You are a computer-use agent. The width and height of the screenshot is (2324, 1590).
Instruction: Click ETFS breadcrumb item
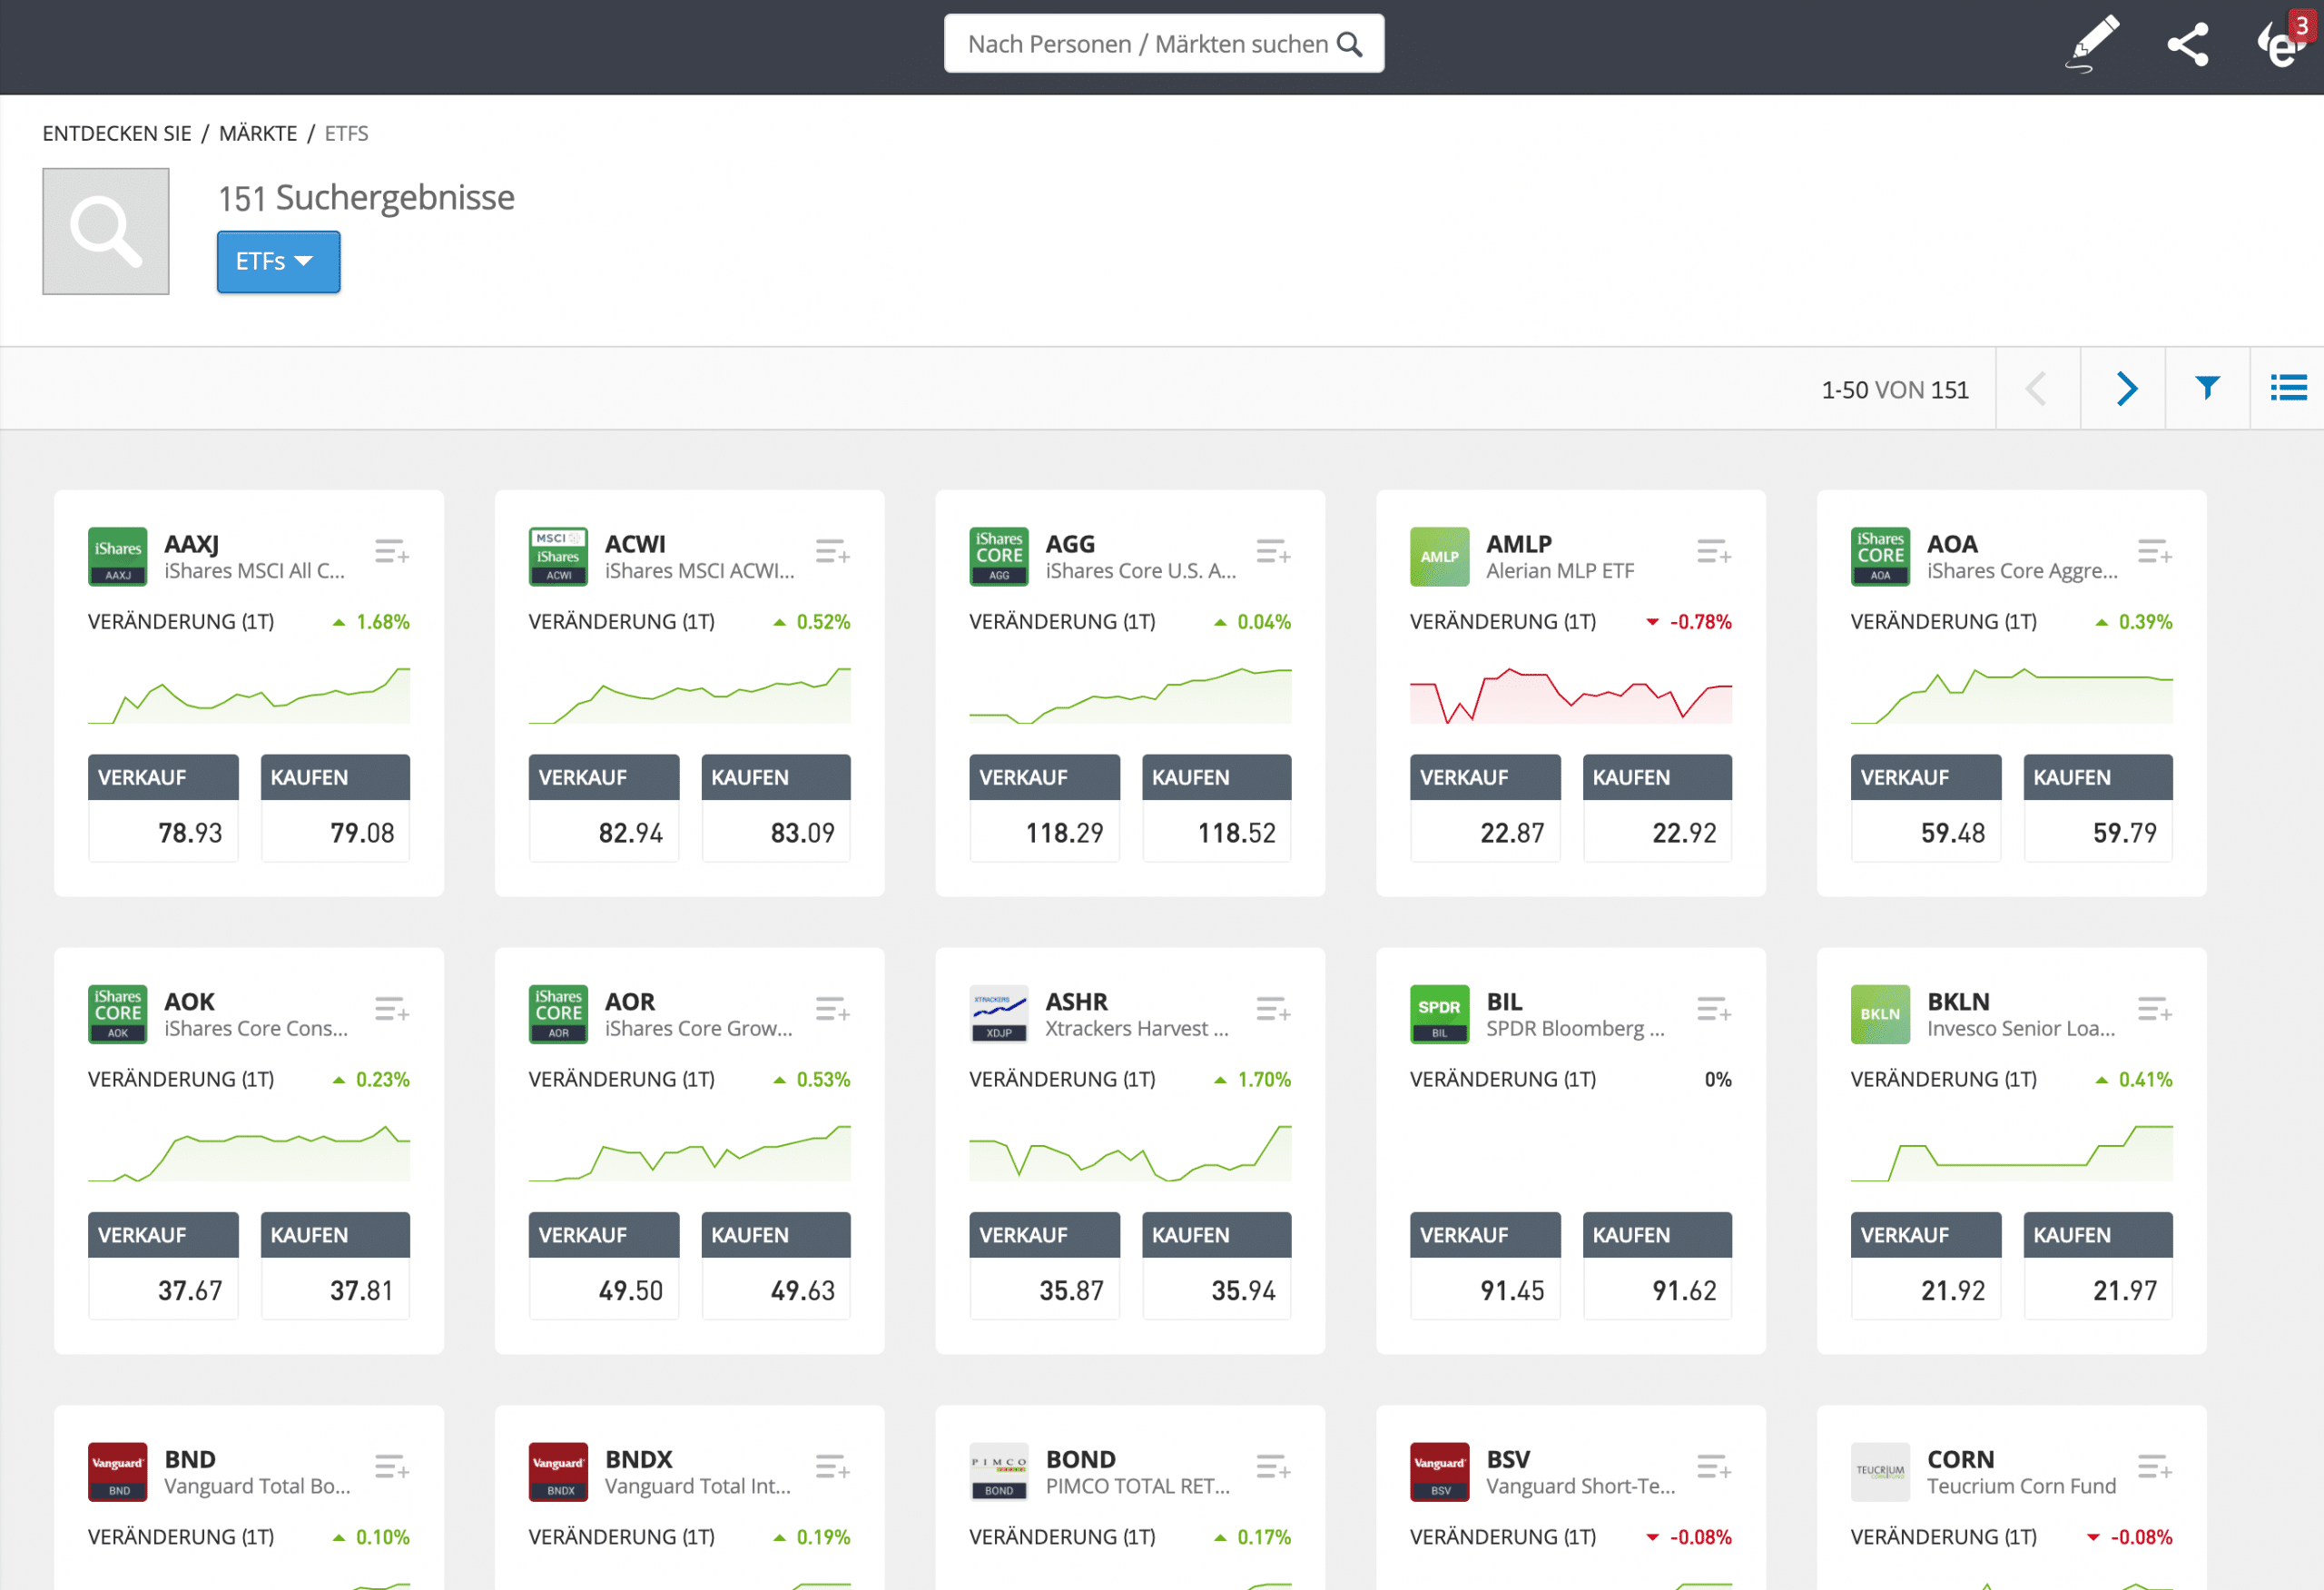(x=346, y=133)
